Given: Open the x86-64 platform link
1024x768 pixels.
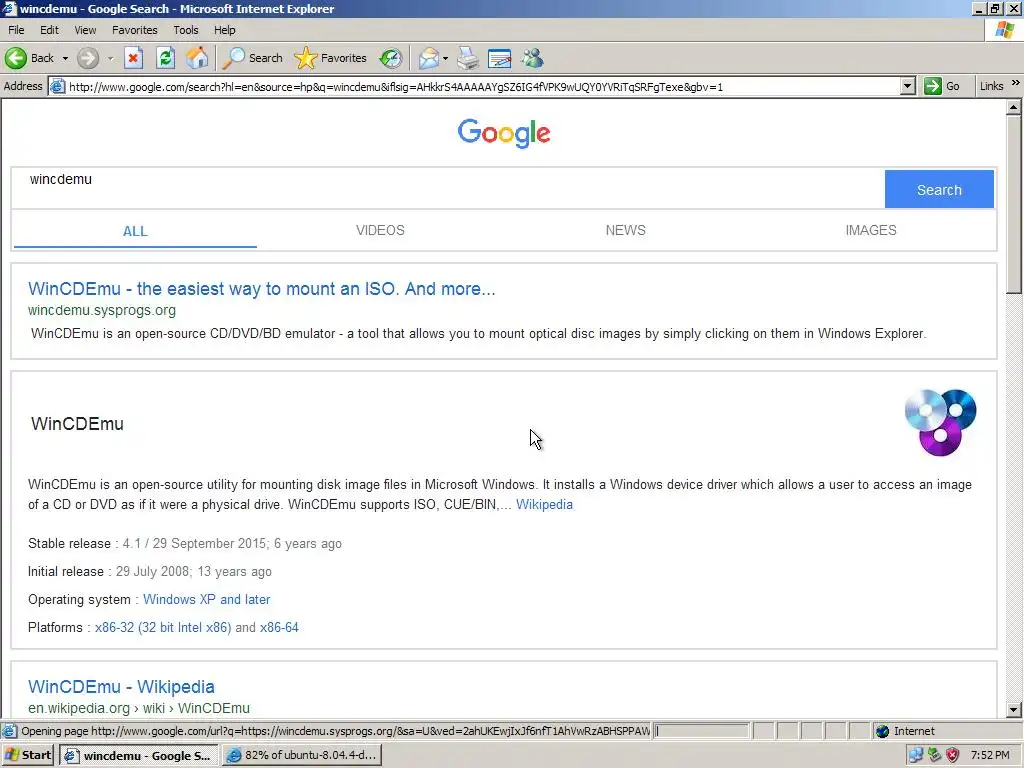Looking at the screenshot, I should coord(279,628).
